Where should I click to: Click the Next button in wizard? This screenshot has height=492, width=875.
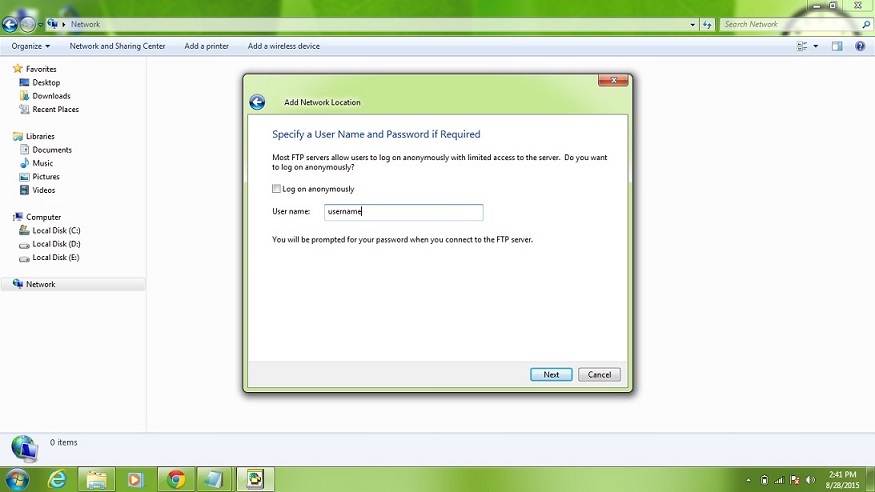point(551,375)
